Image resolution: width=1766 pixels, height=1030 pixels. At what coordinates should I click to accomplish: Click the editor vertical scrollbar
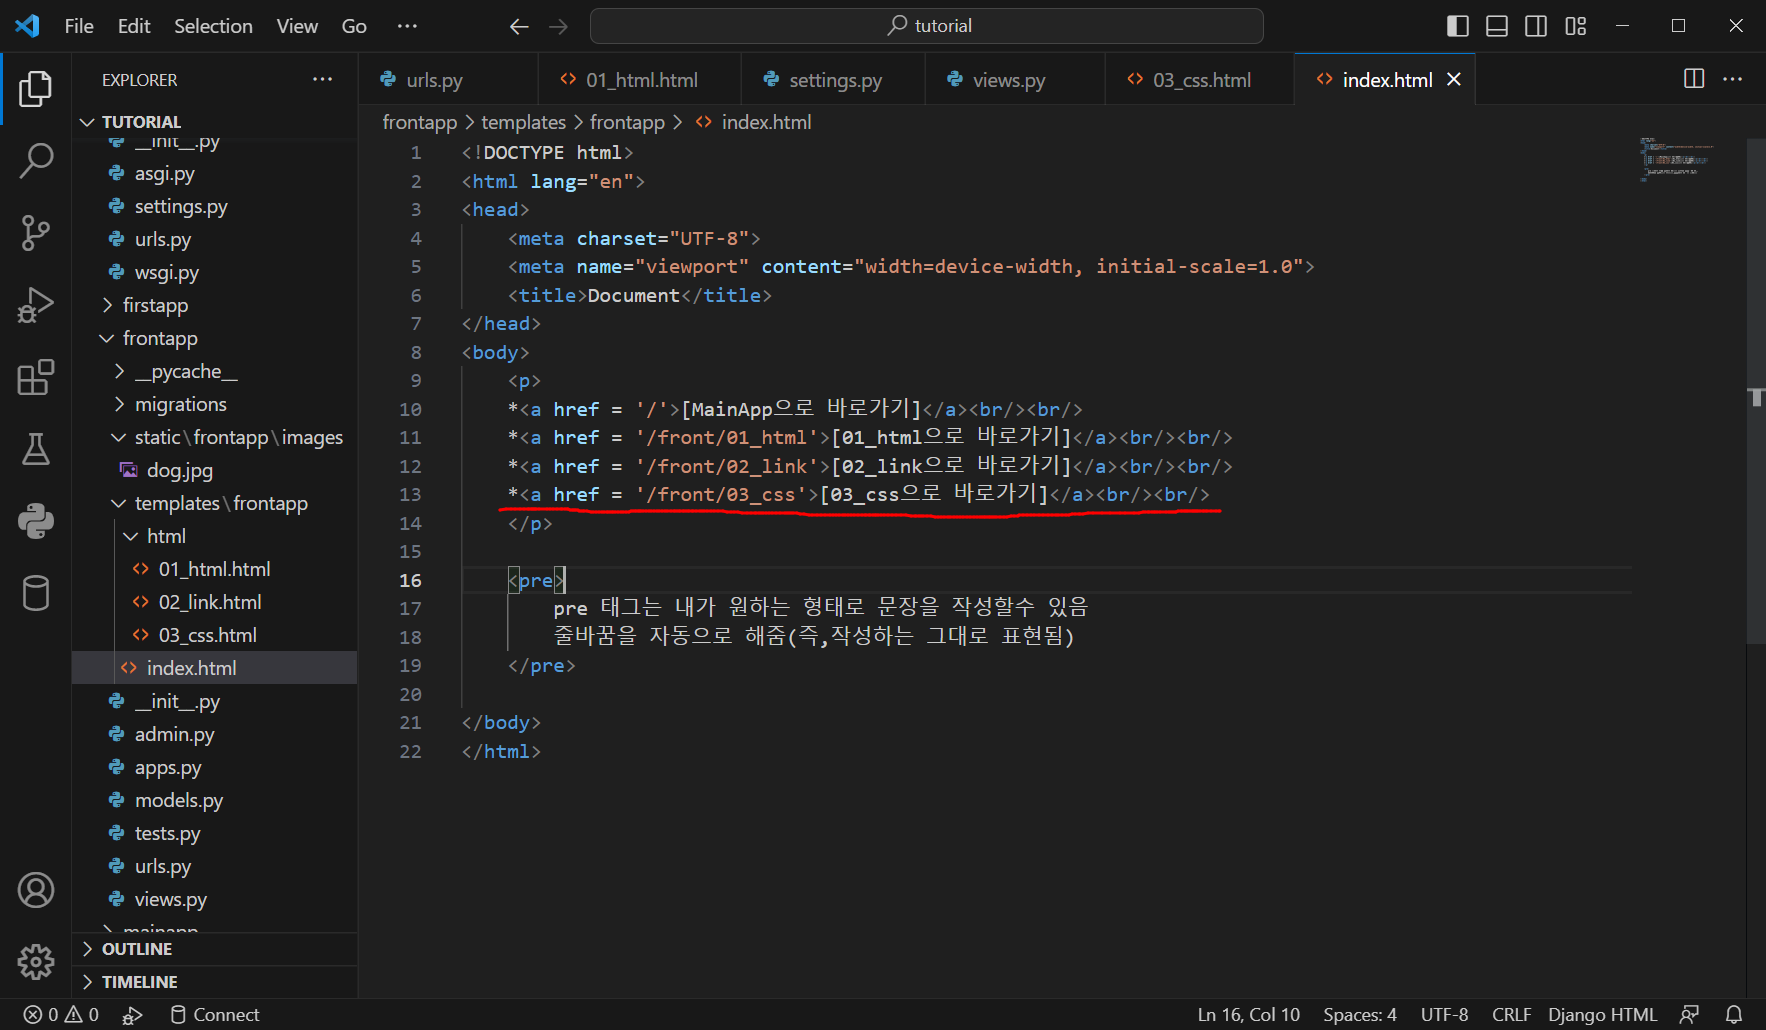click(x=1756, y=390)
